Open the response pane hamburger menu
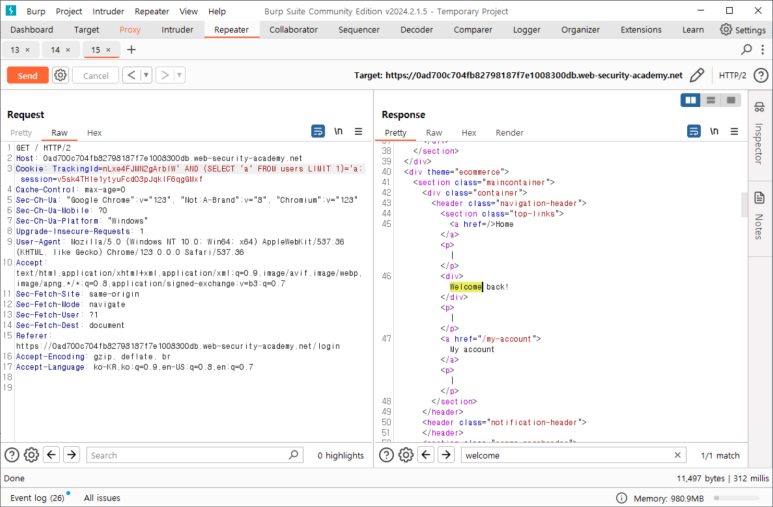 734,131
